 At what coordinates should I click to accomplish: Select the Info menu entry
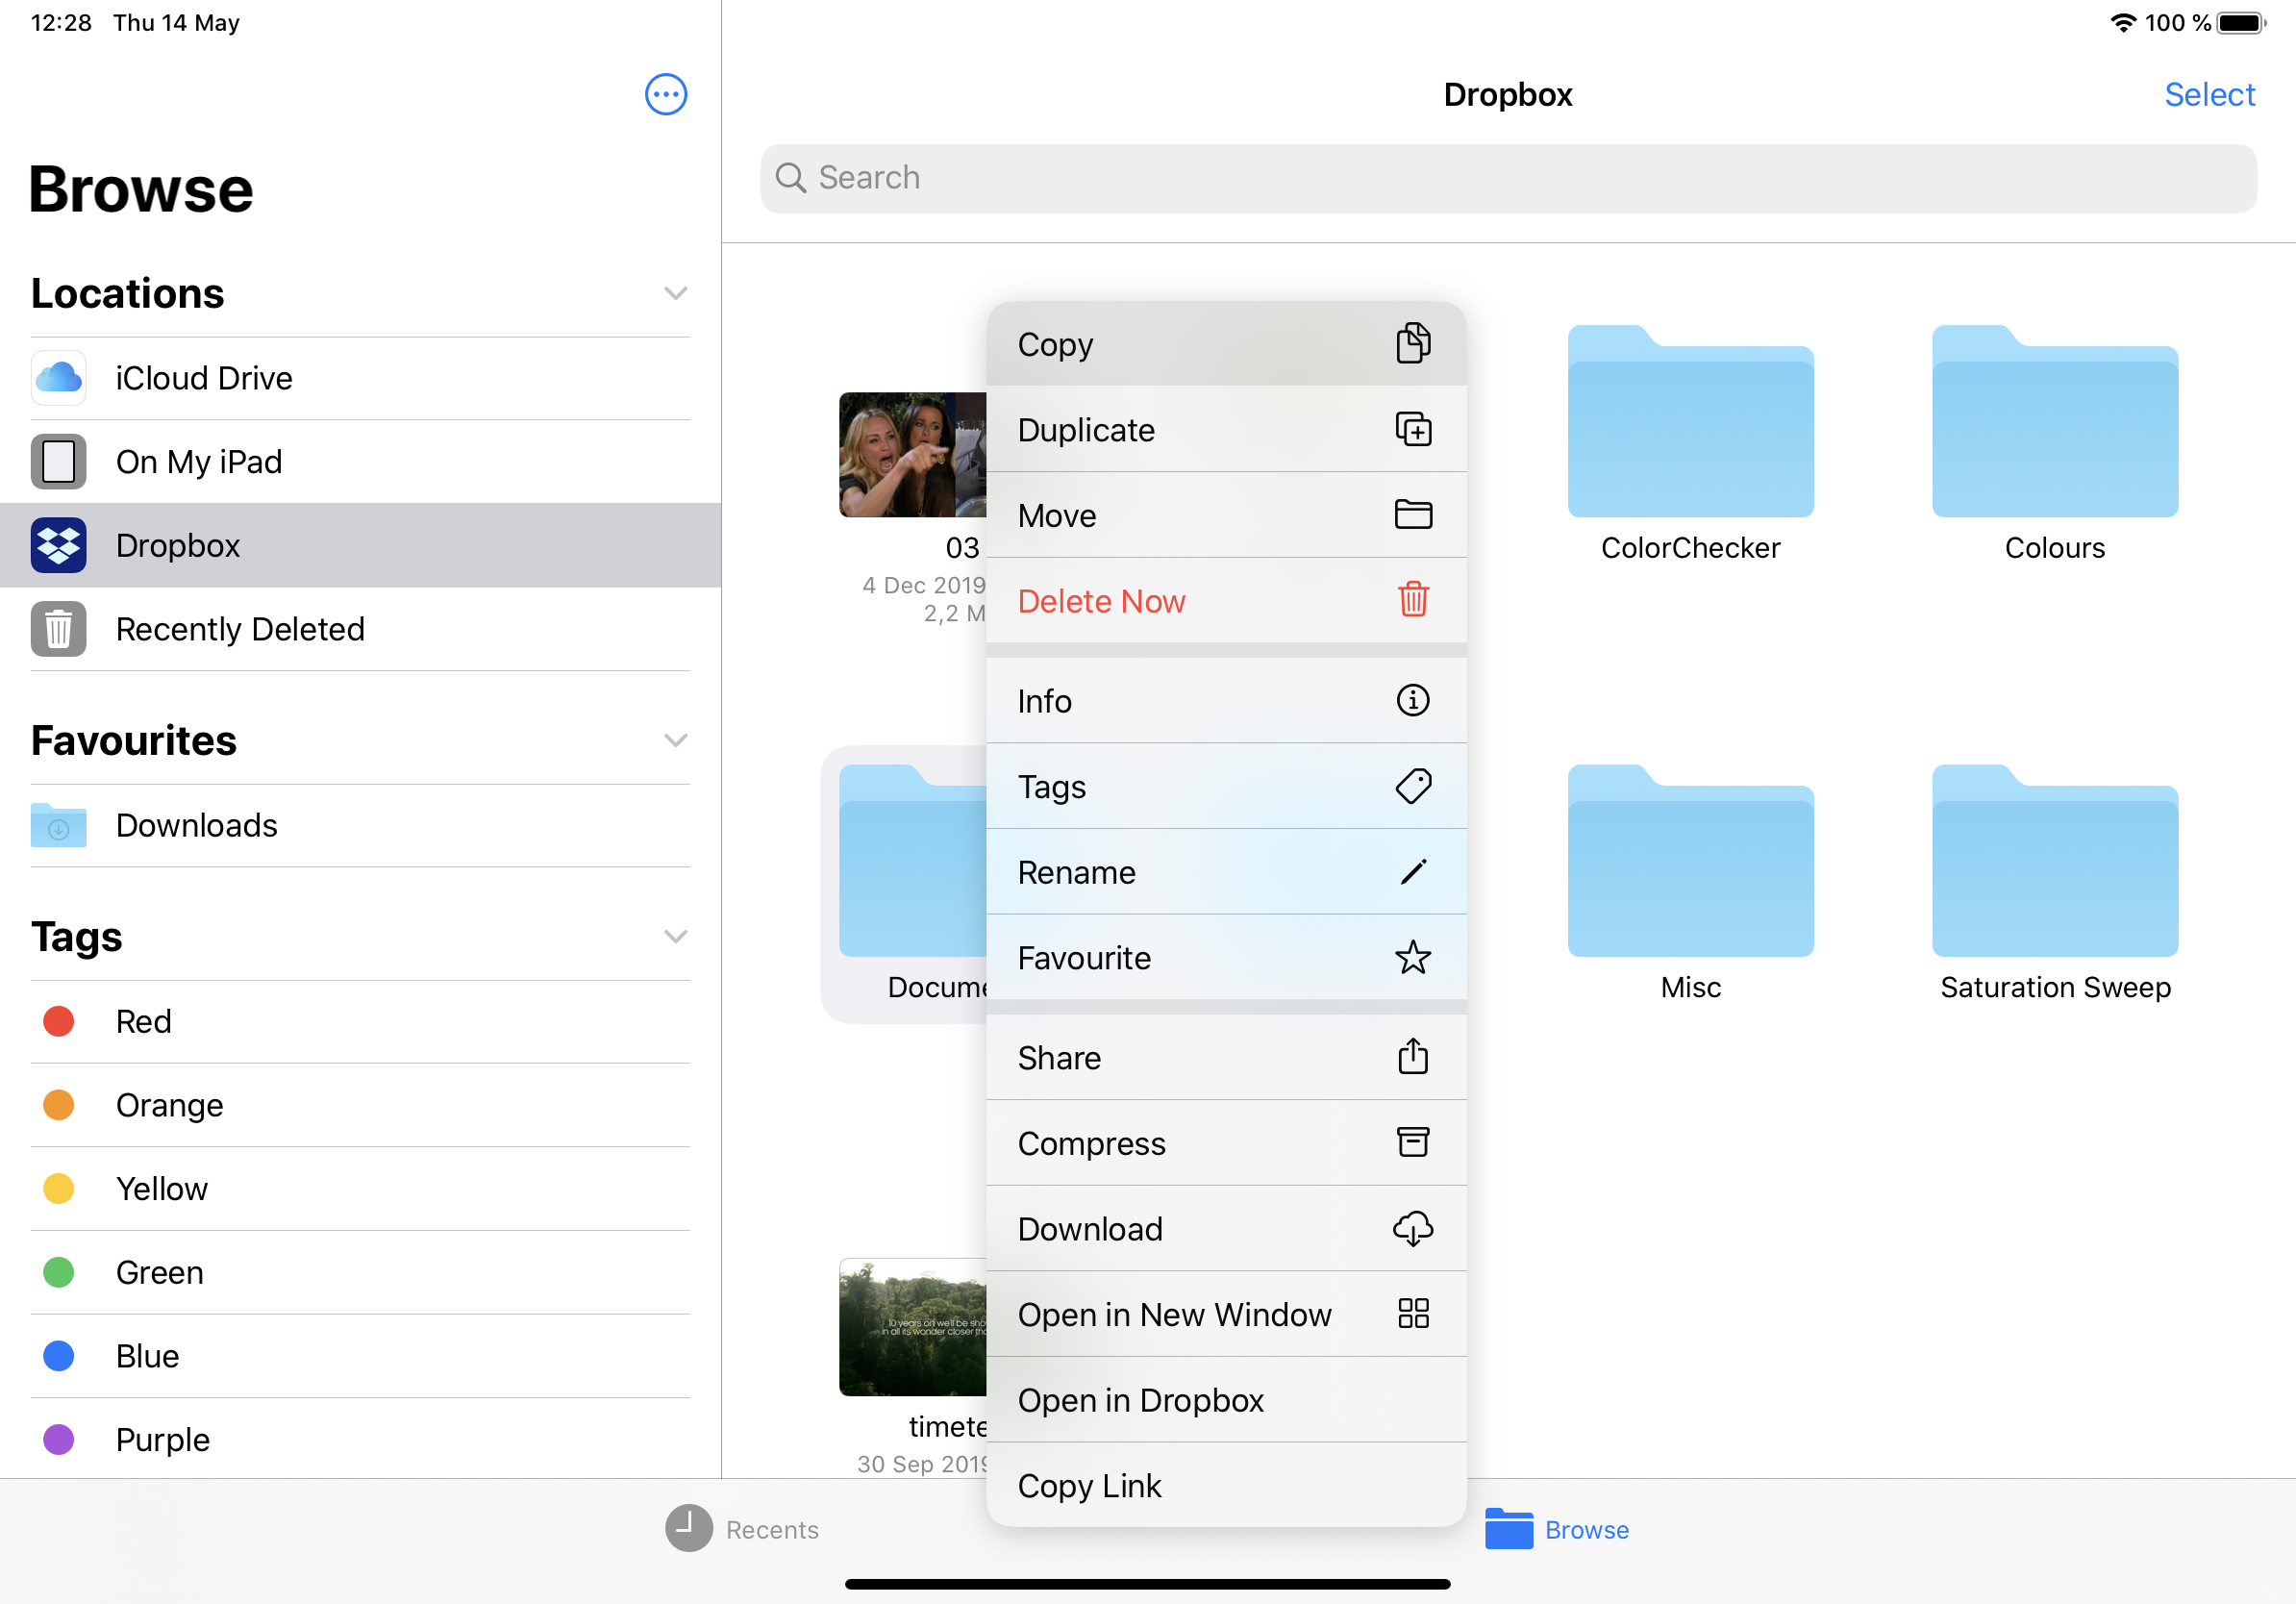[x=1226, y=700]
